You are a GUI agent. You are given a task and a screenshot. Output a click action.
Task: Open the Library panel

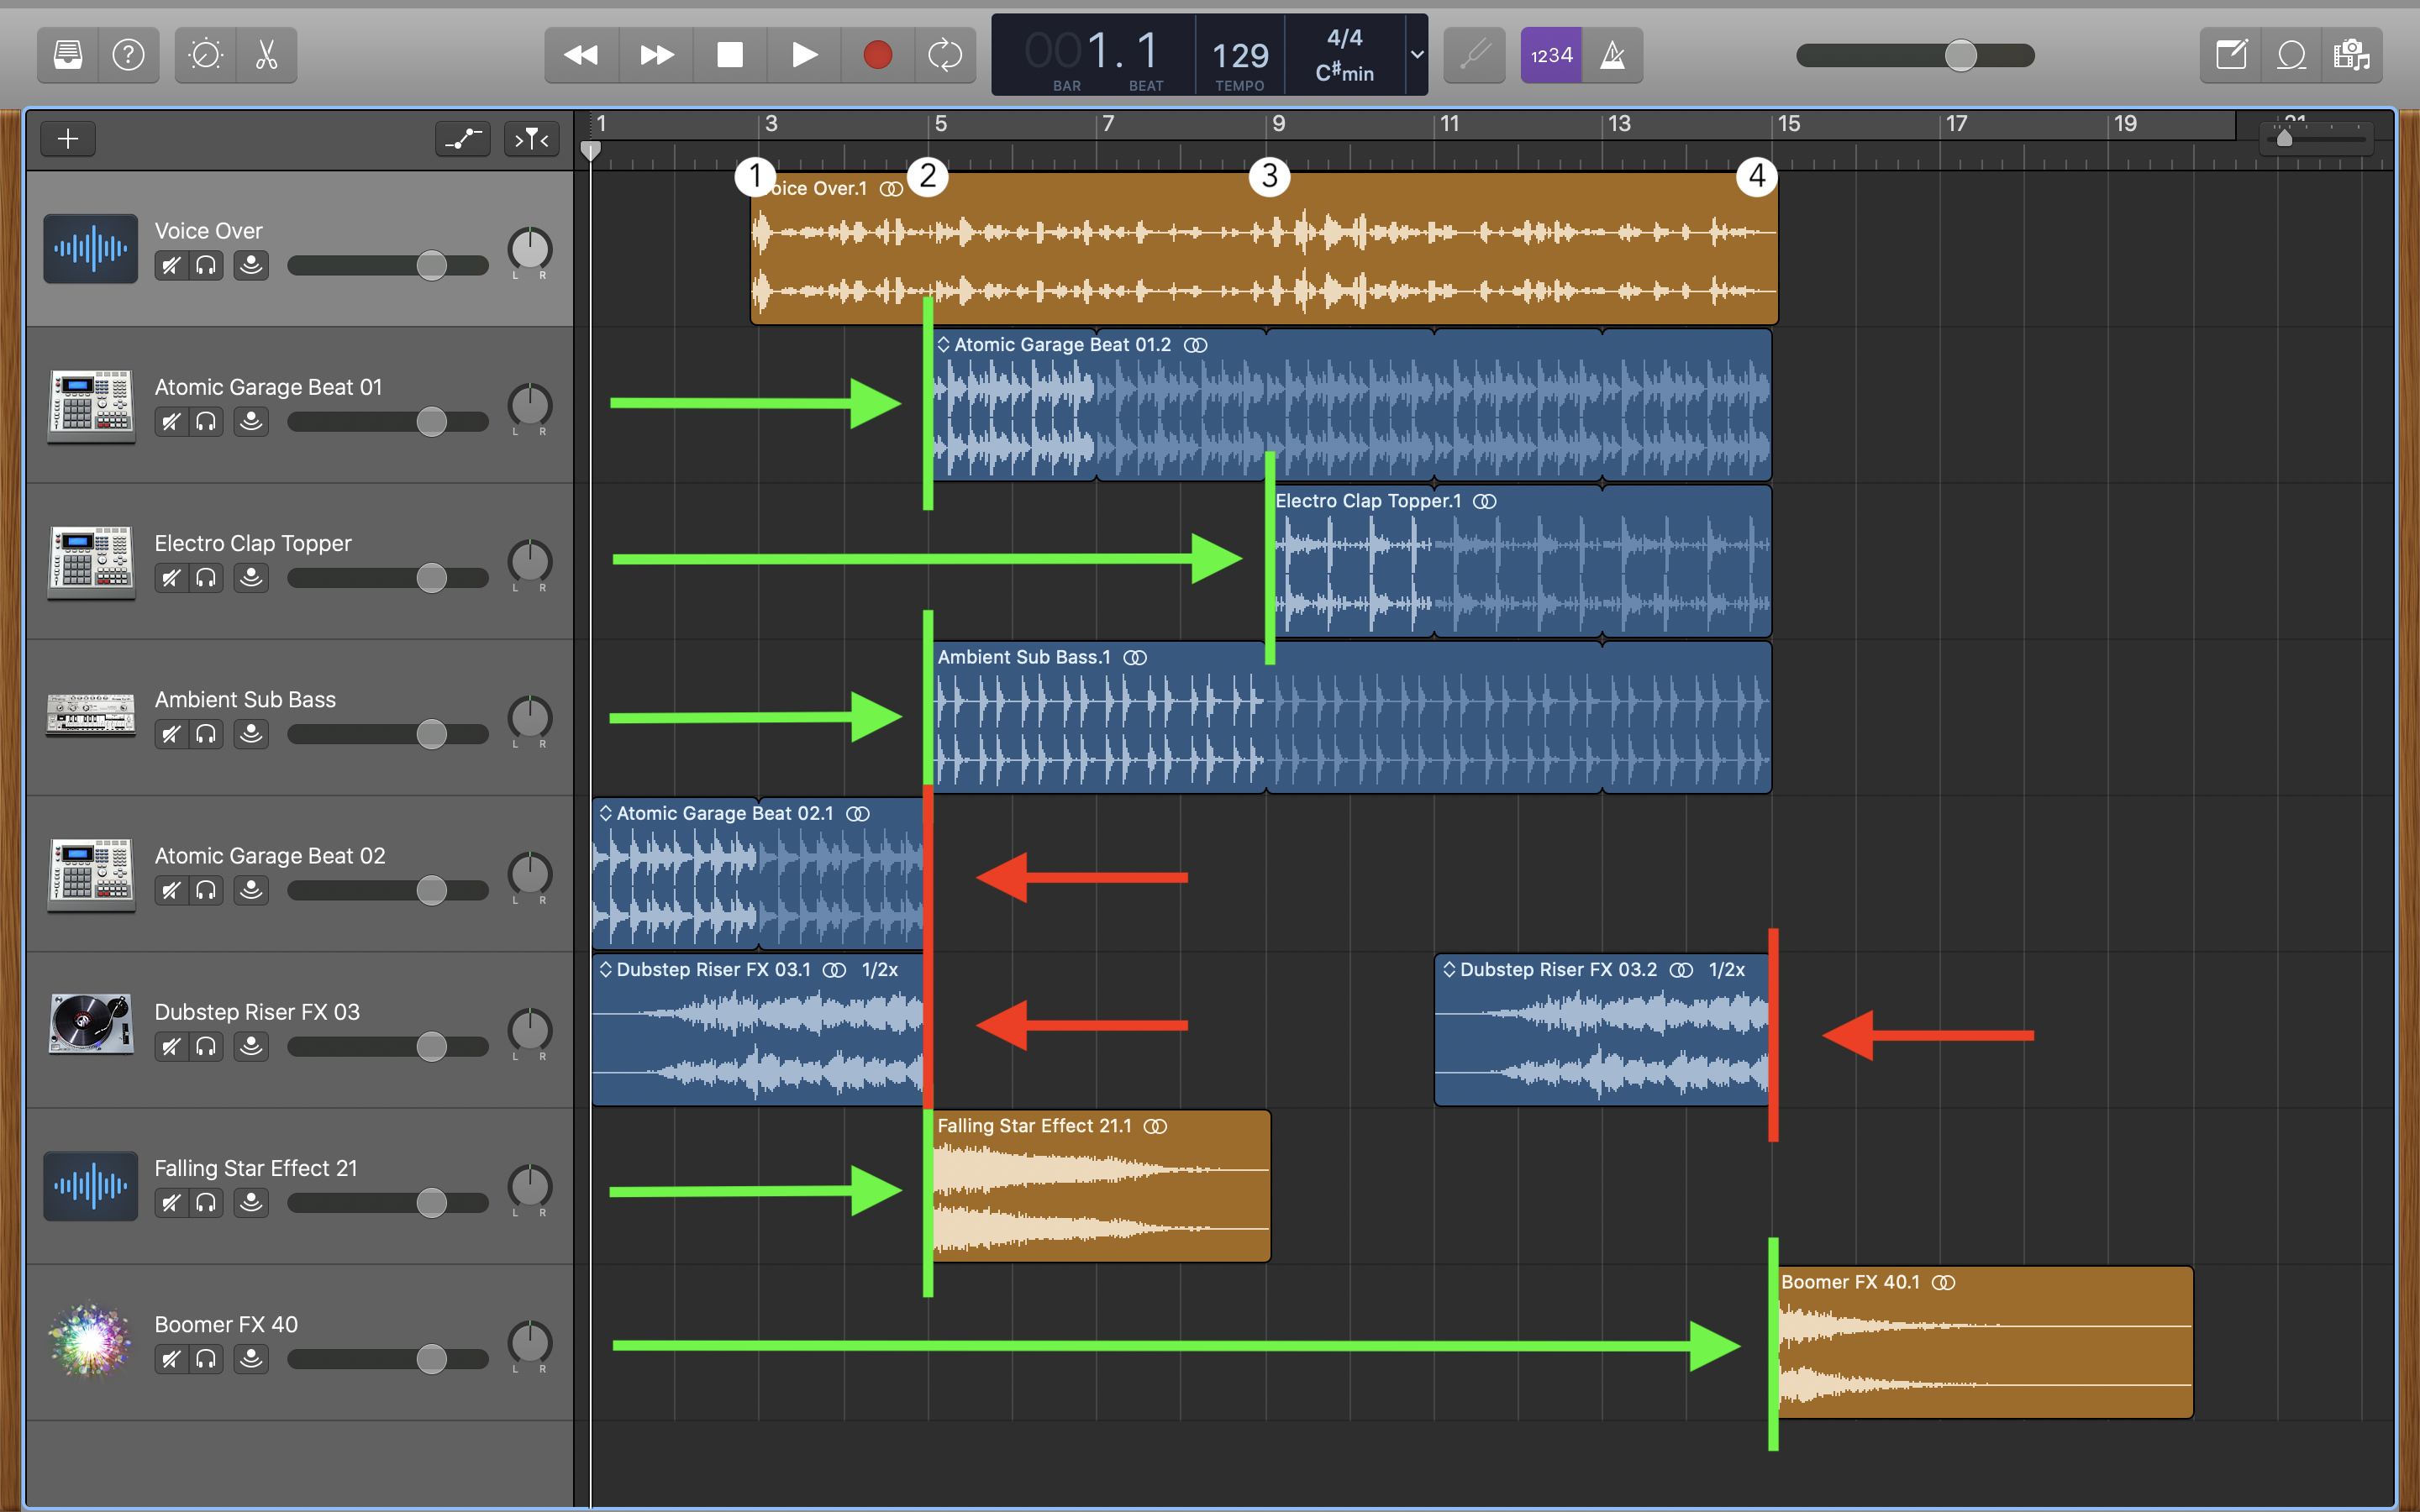67,55
